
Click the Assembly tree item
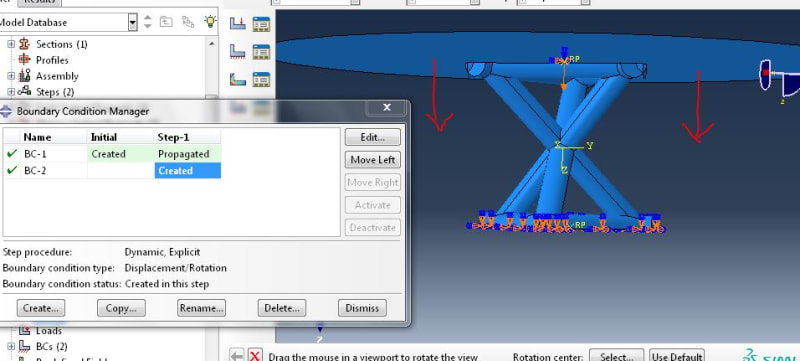tap(57, 76)
